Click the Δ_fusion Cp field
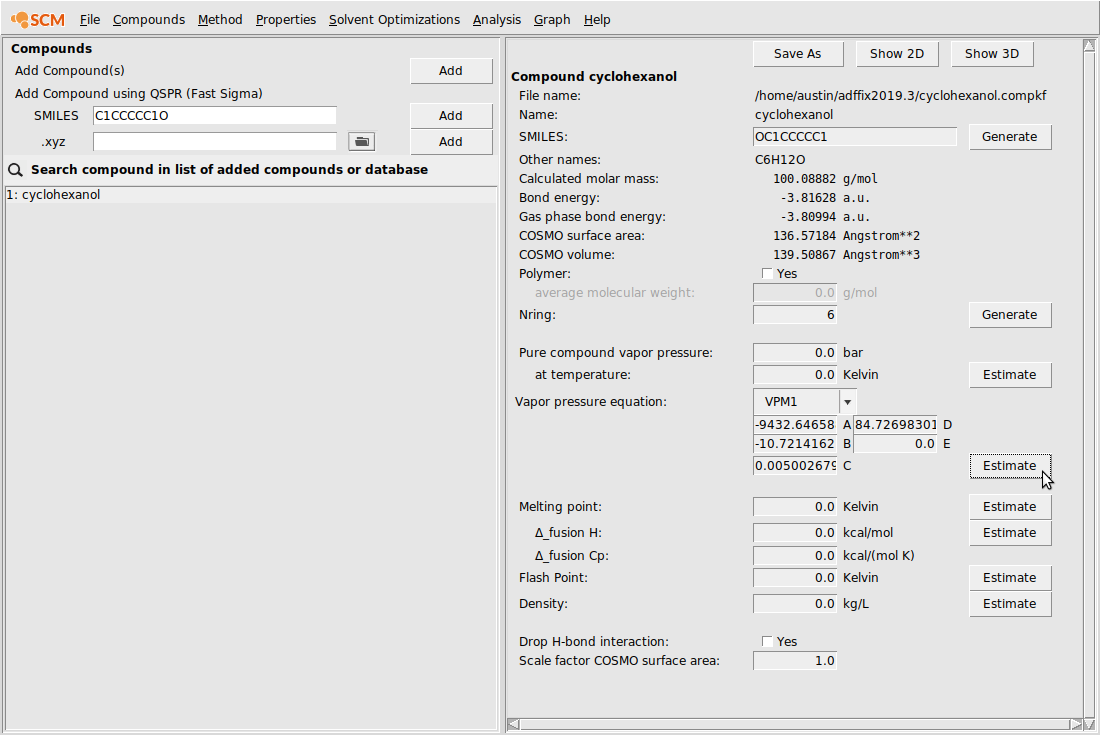The image size is (1100, 735). 795,555
